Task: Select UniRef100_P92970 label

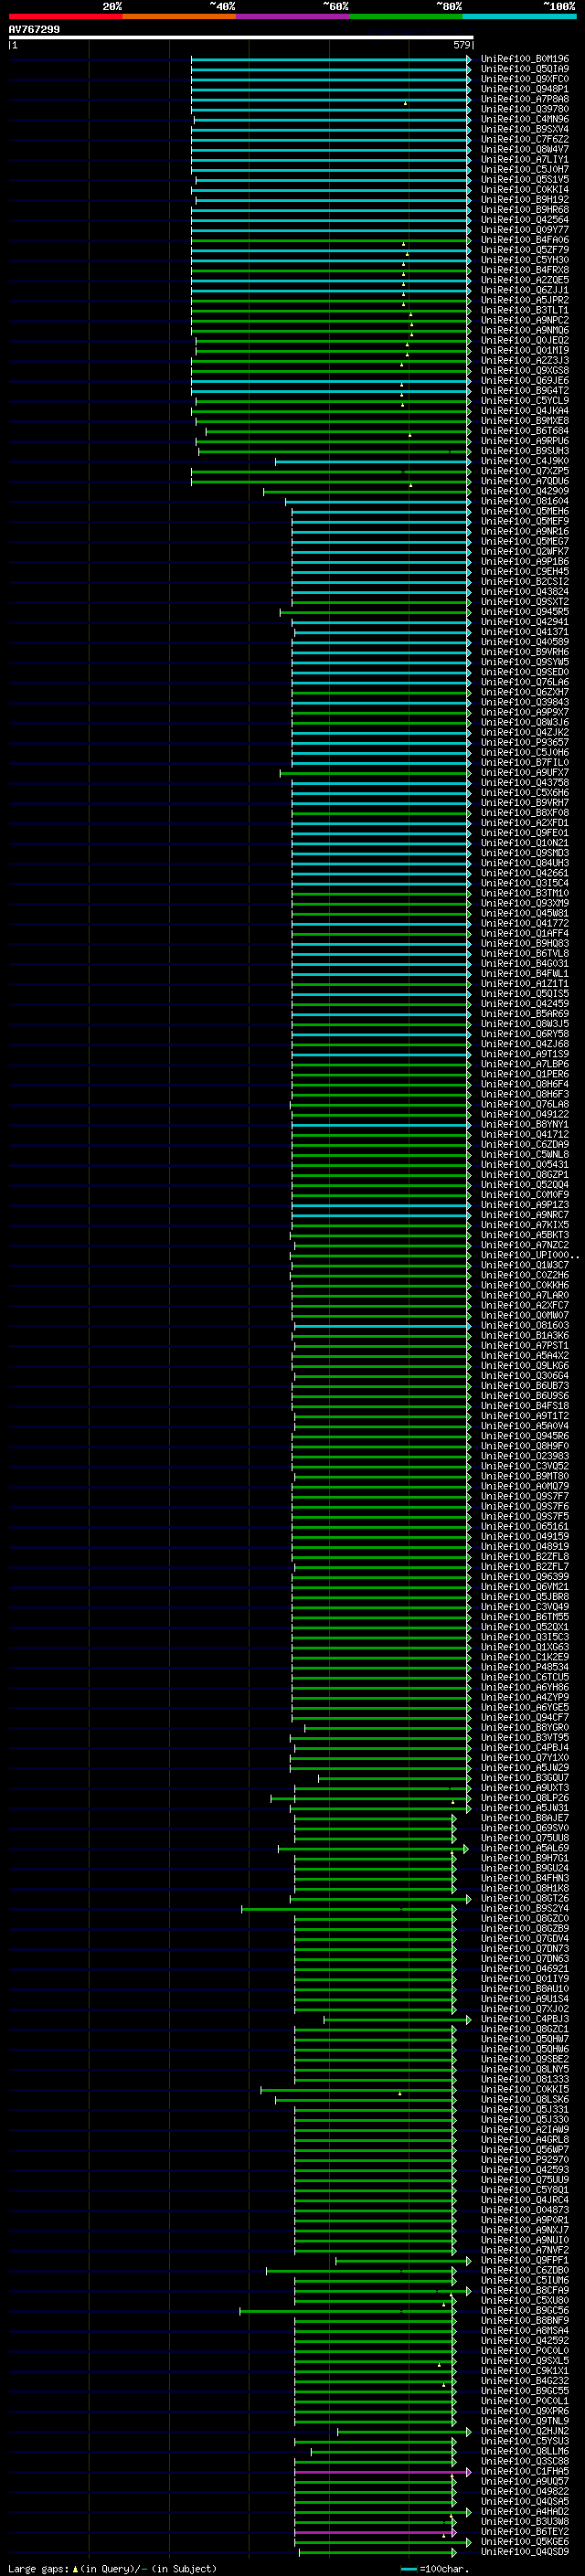Action: (x=525, y=2159)
